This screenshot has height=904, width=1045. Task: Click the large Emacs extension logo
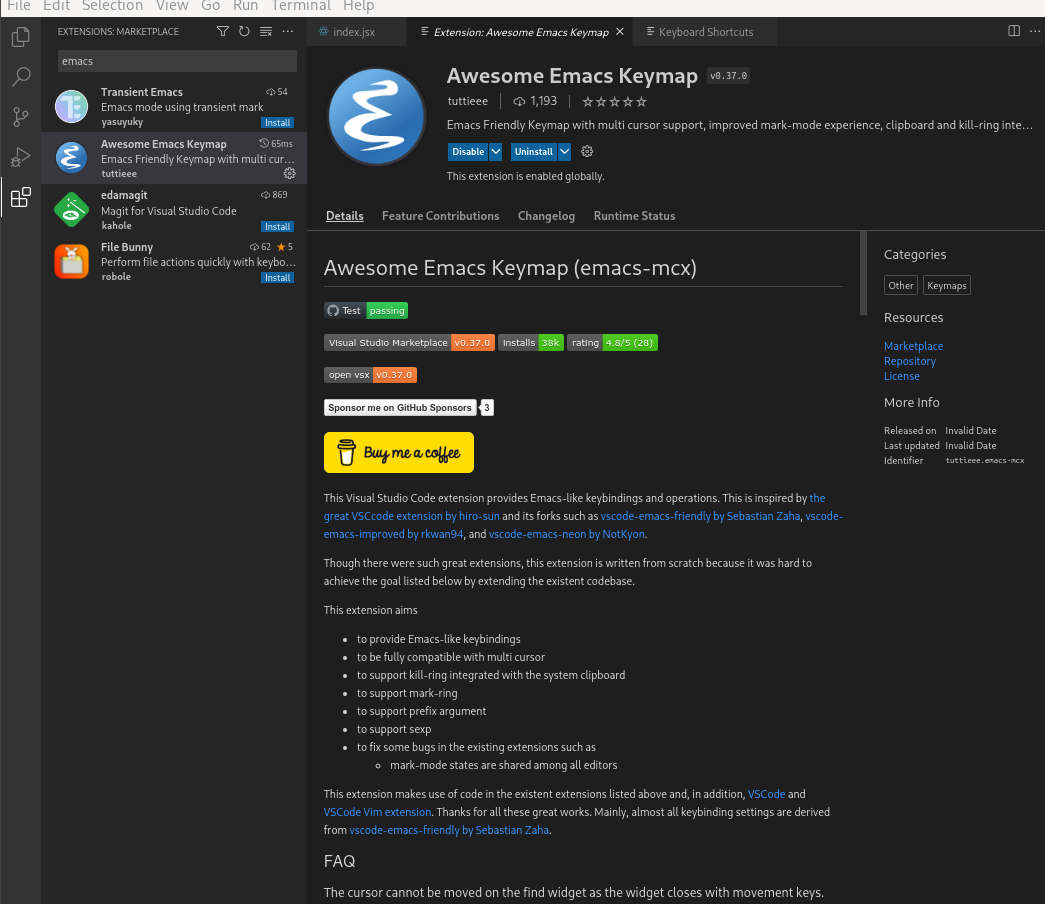click(x=377, y=116)
